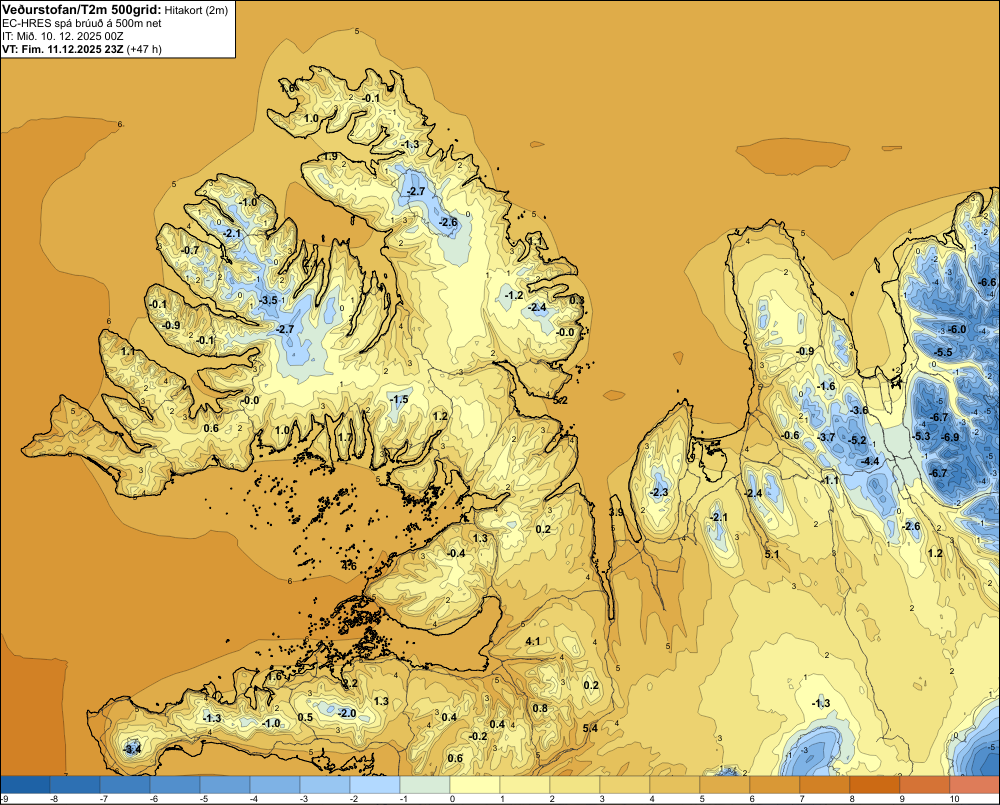Click the header title 'Veðurstofan/T2m 500grid:'

tap(82, 10)
